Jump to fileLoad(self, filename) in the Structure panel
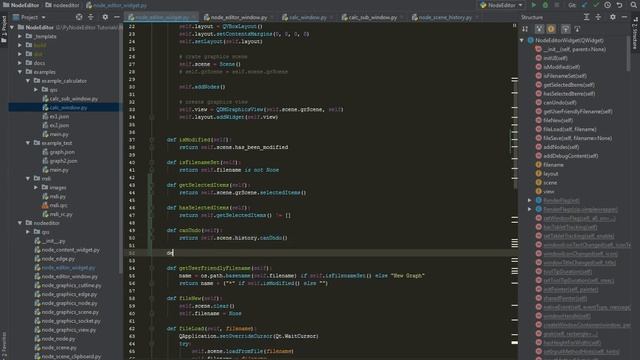The width and height of the screenshot is (640, 360). [x=570, y=129]
